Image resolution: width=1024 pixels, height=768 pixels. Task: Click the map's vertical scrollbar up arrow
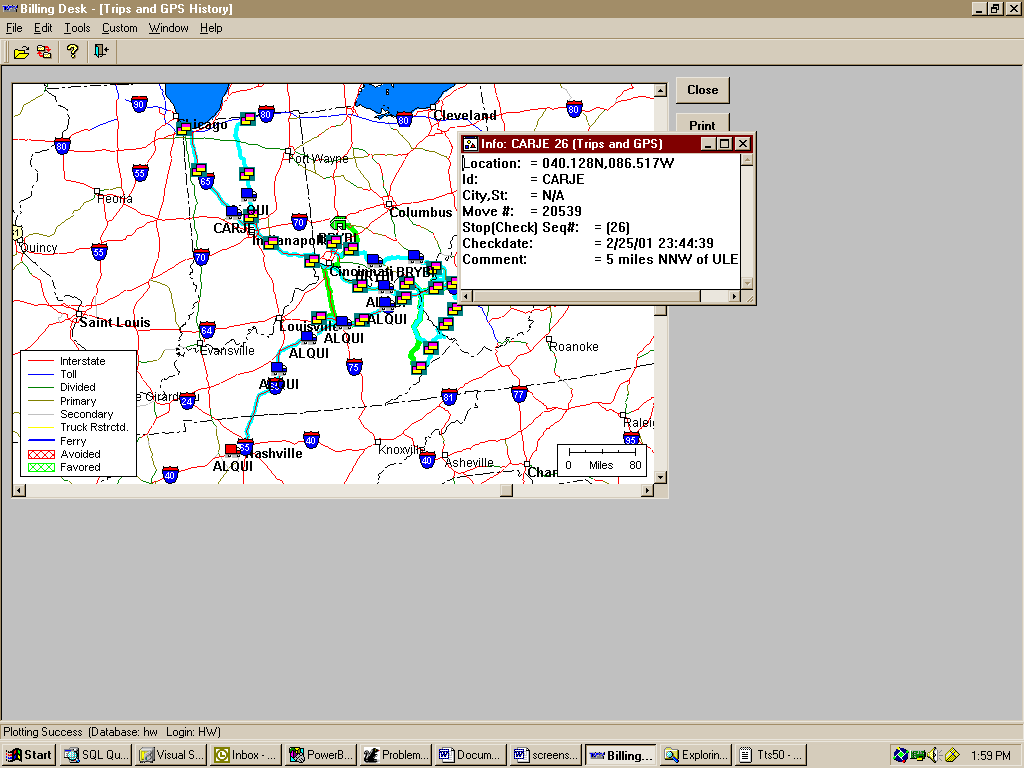pyautogui.click(x=661, y=91)
